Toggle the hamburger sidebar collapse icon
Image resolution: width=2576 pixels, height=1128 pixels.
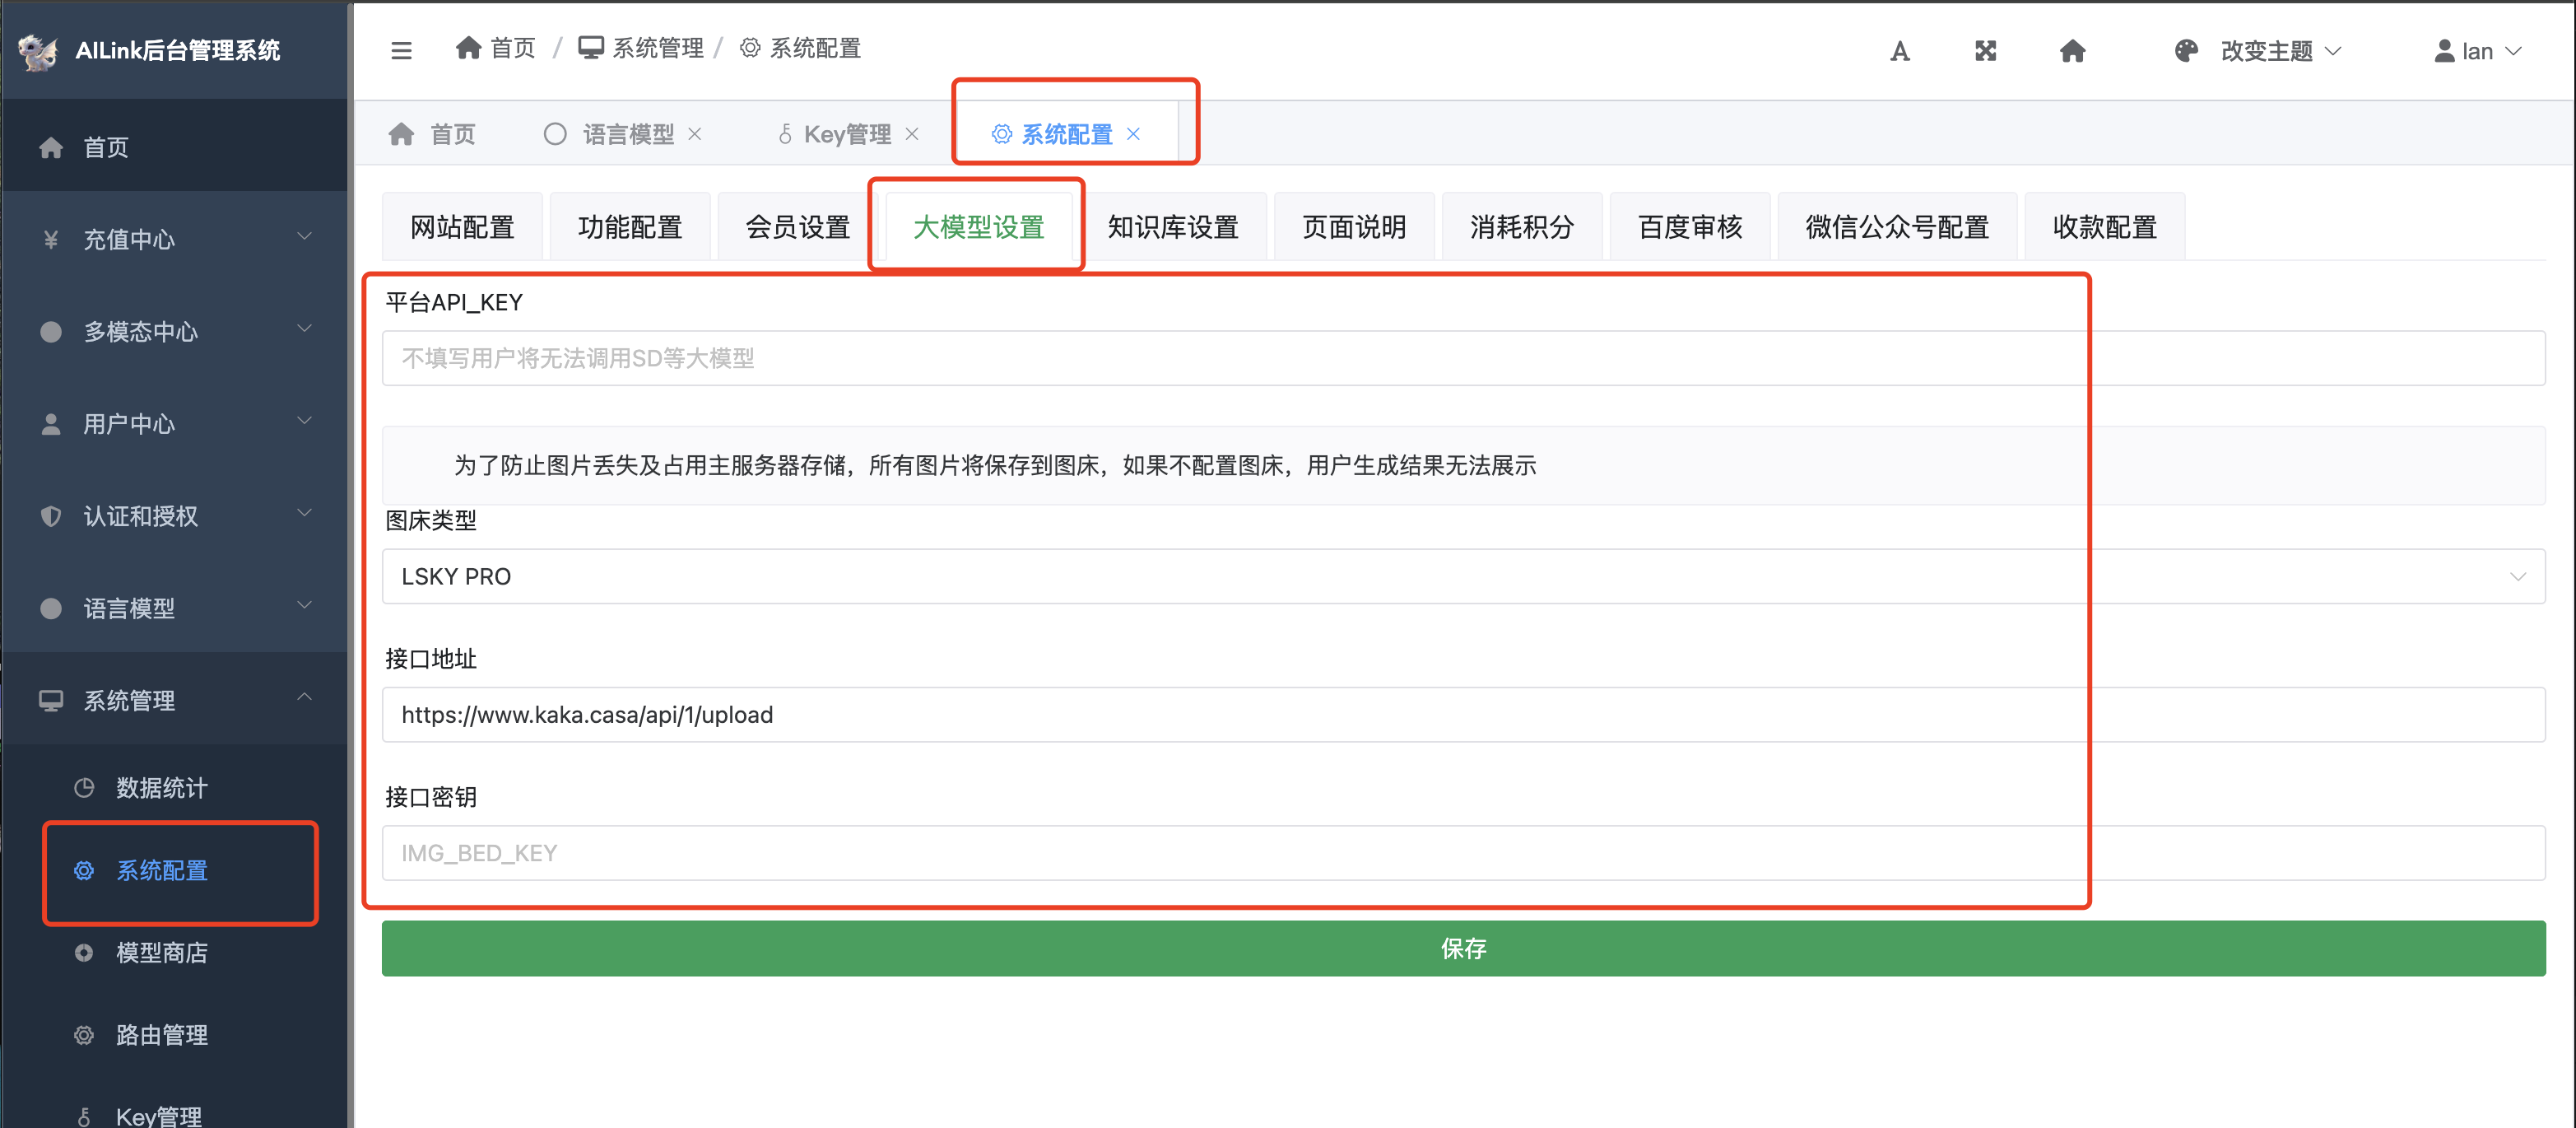(401, 51)
